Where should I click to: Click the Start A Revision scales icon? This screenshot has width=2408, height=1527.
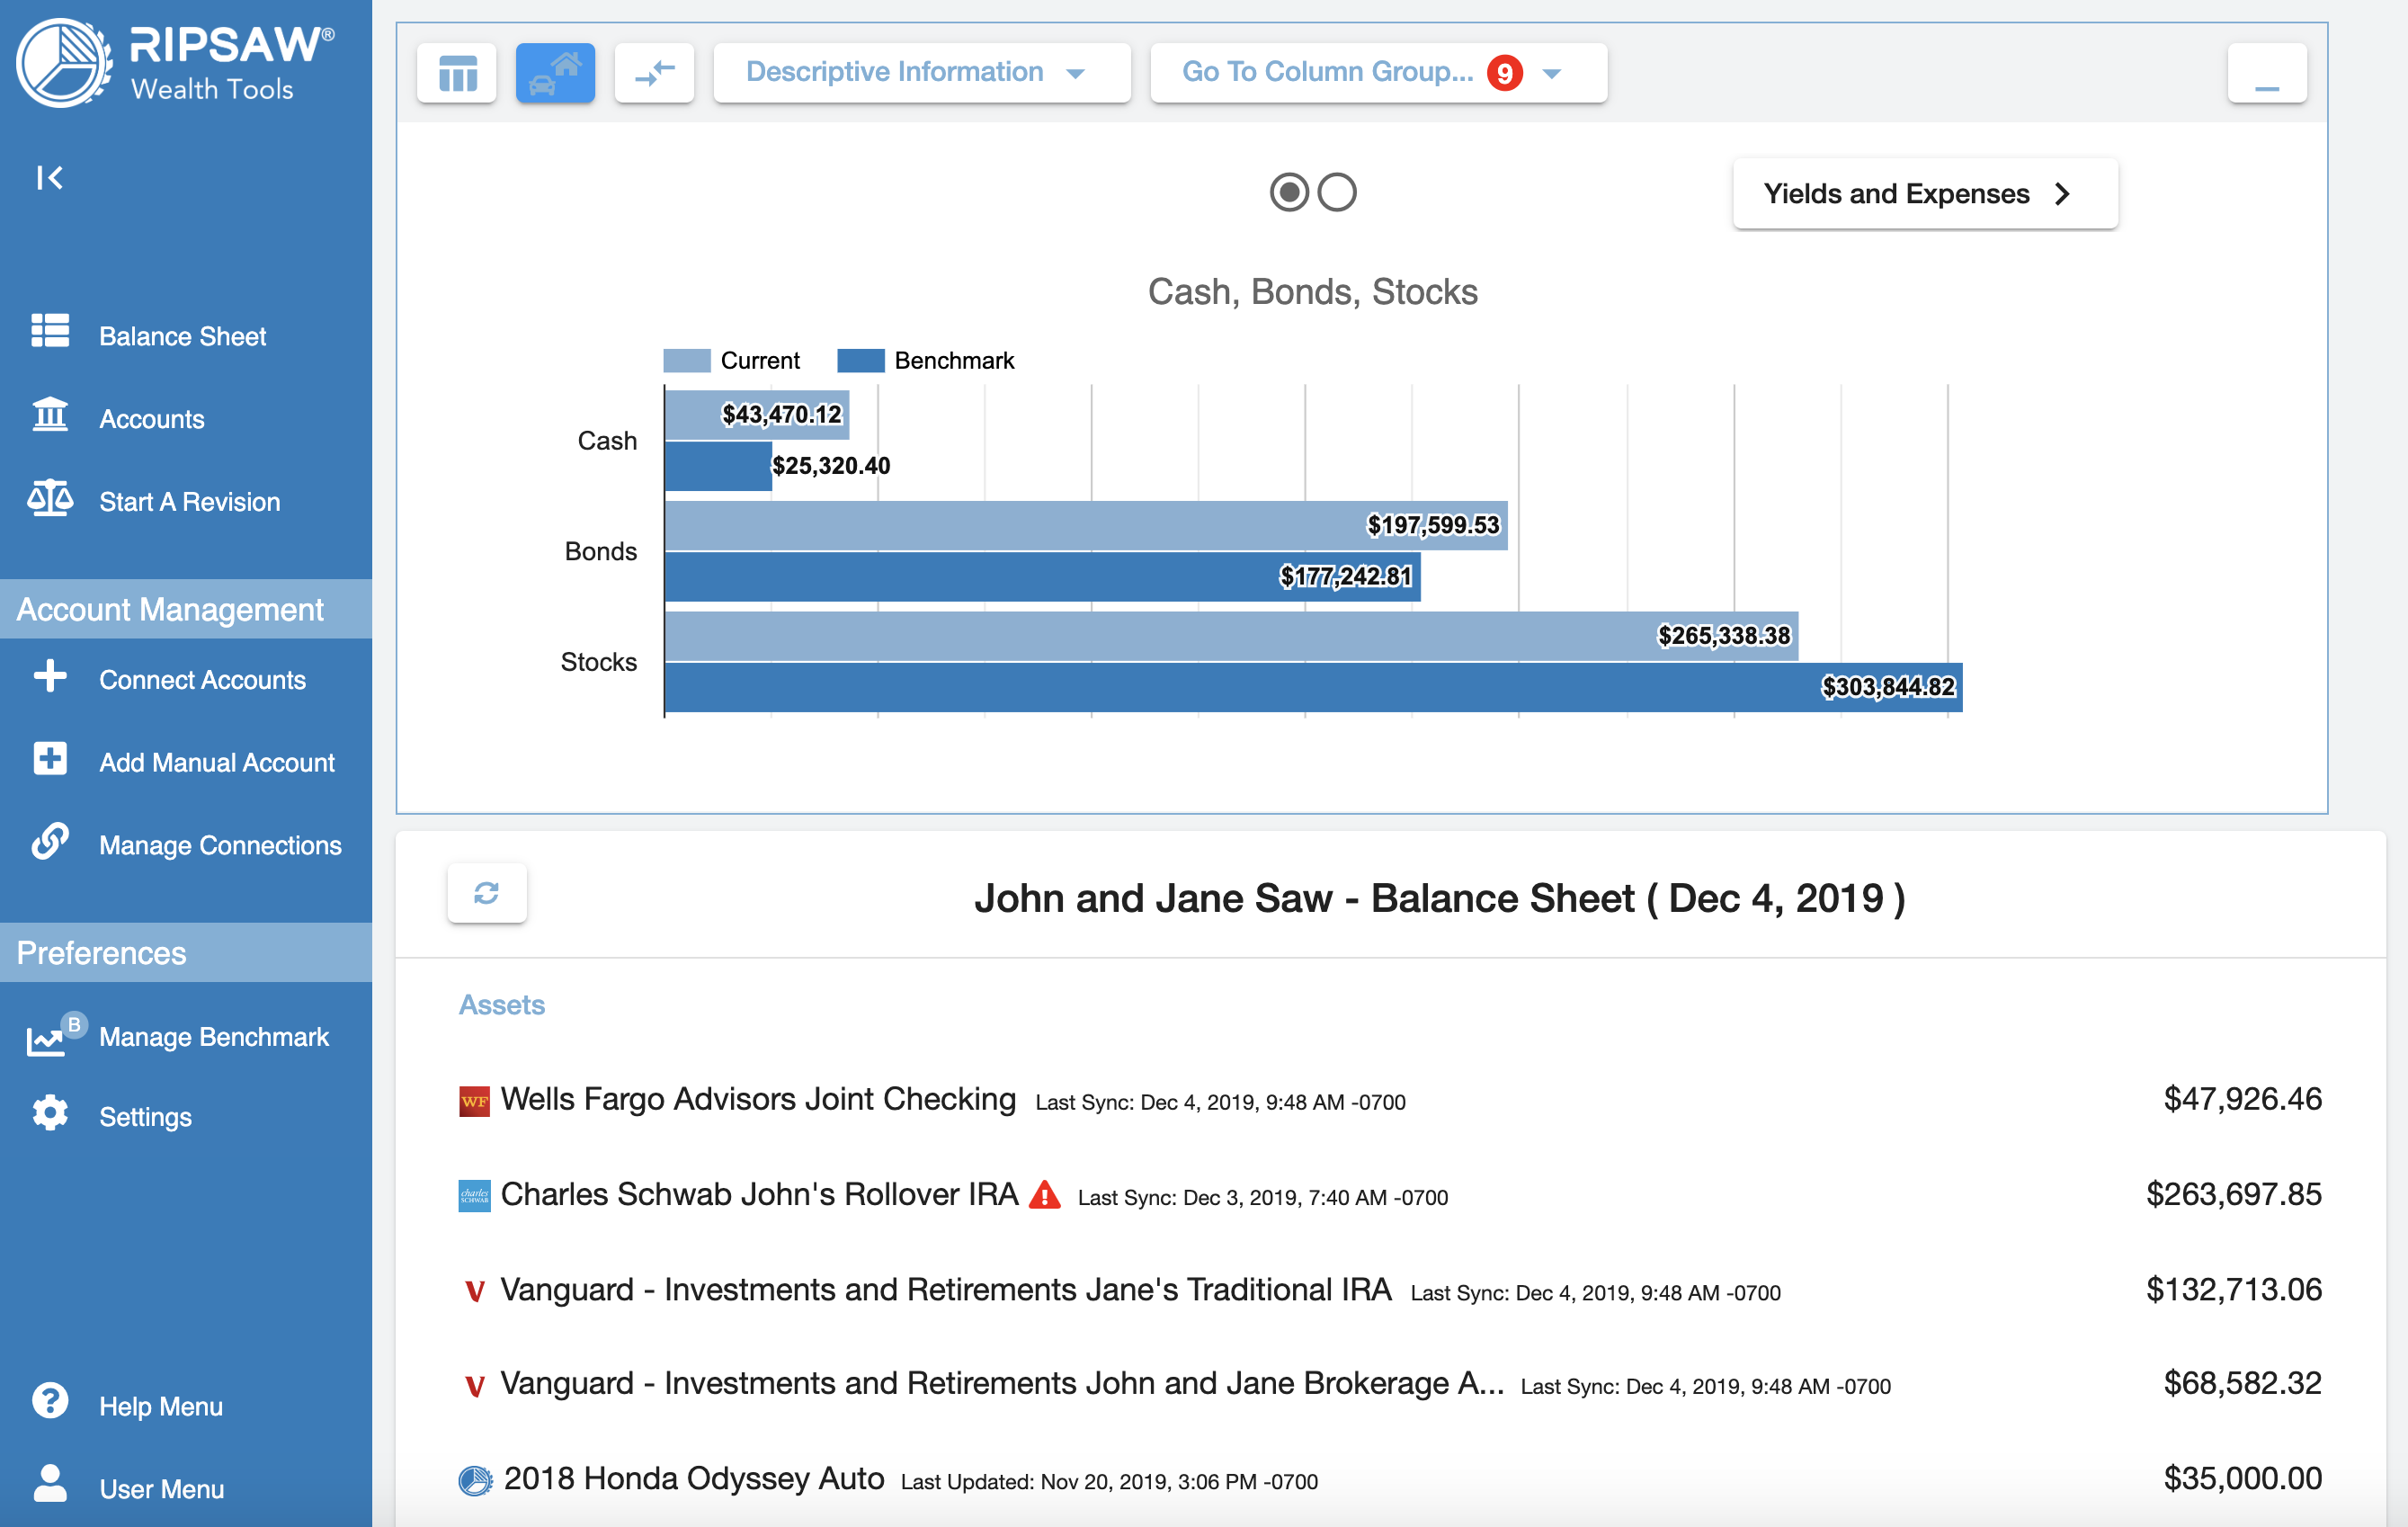pos(50,500)
